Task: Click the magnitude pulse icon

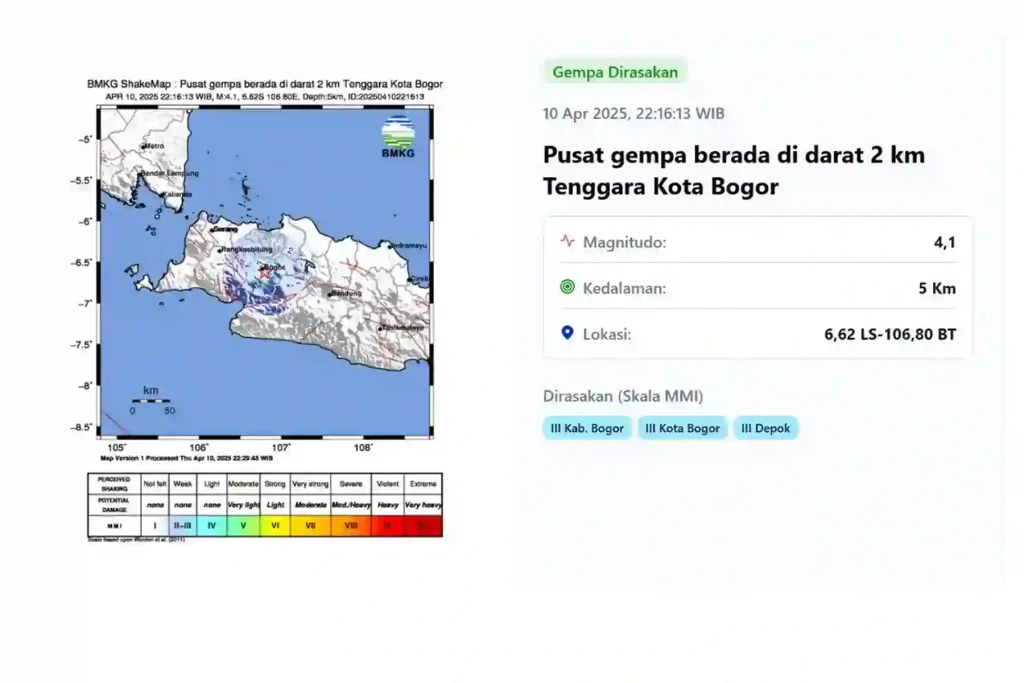Action: [568, 241]
